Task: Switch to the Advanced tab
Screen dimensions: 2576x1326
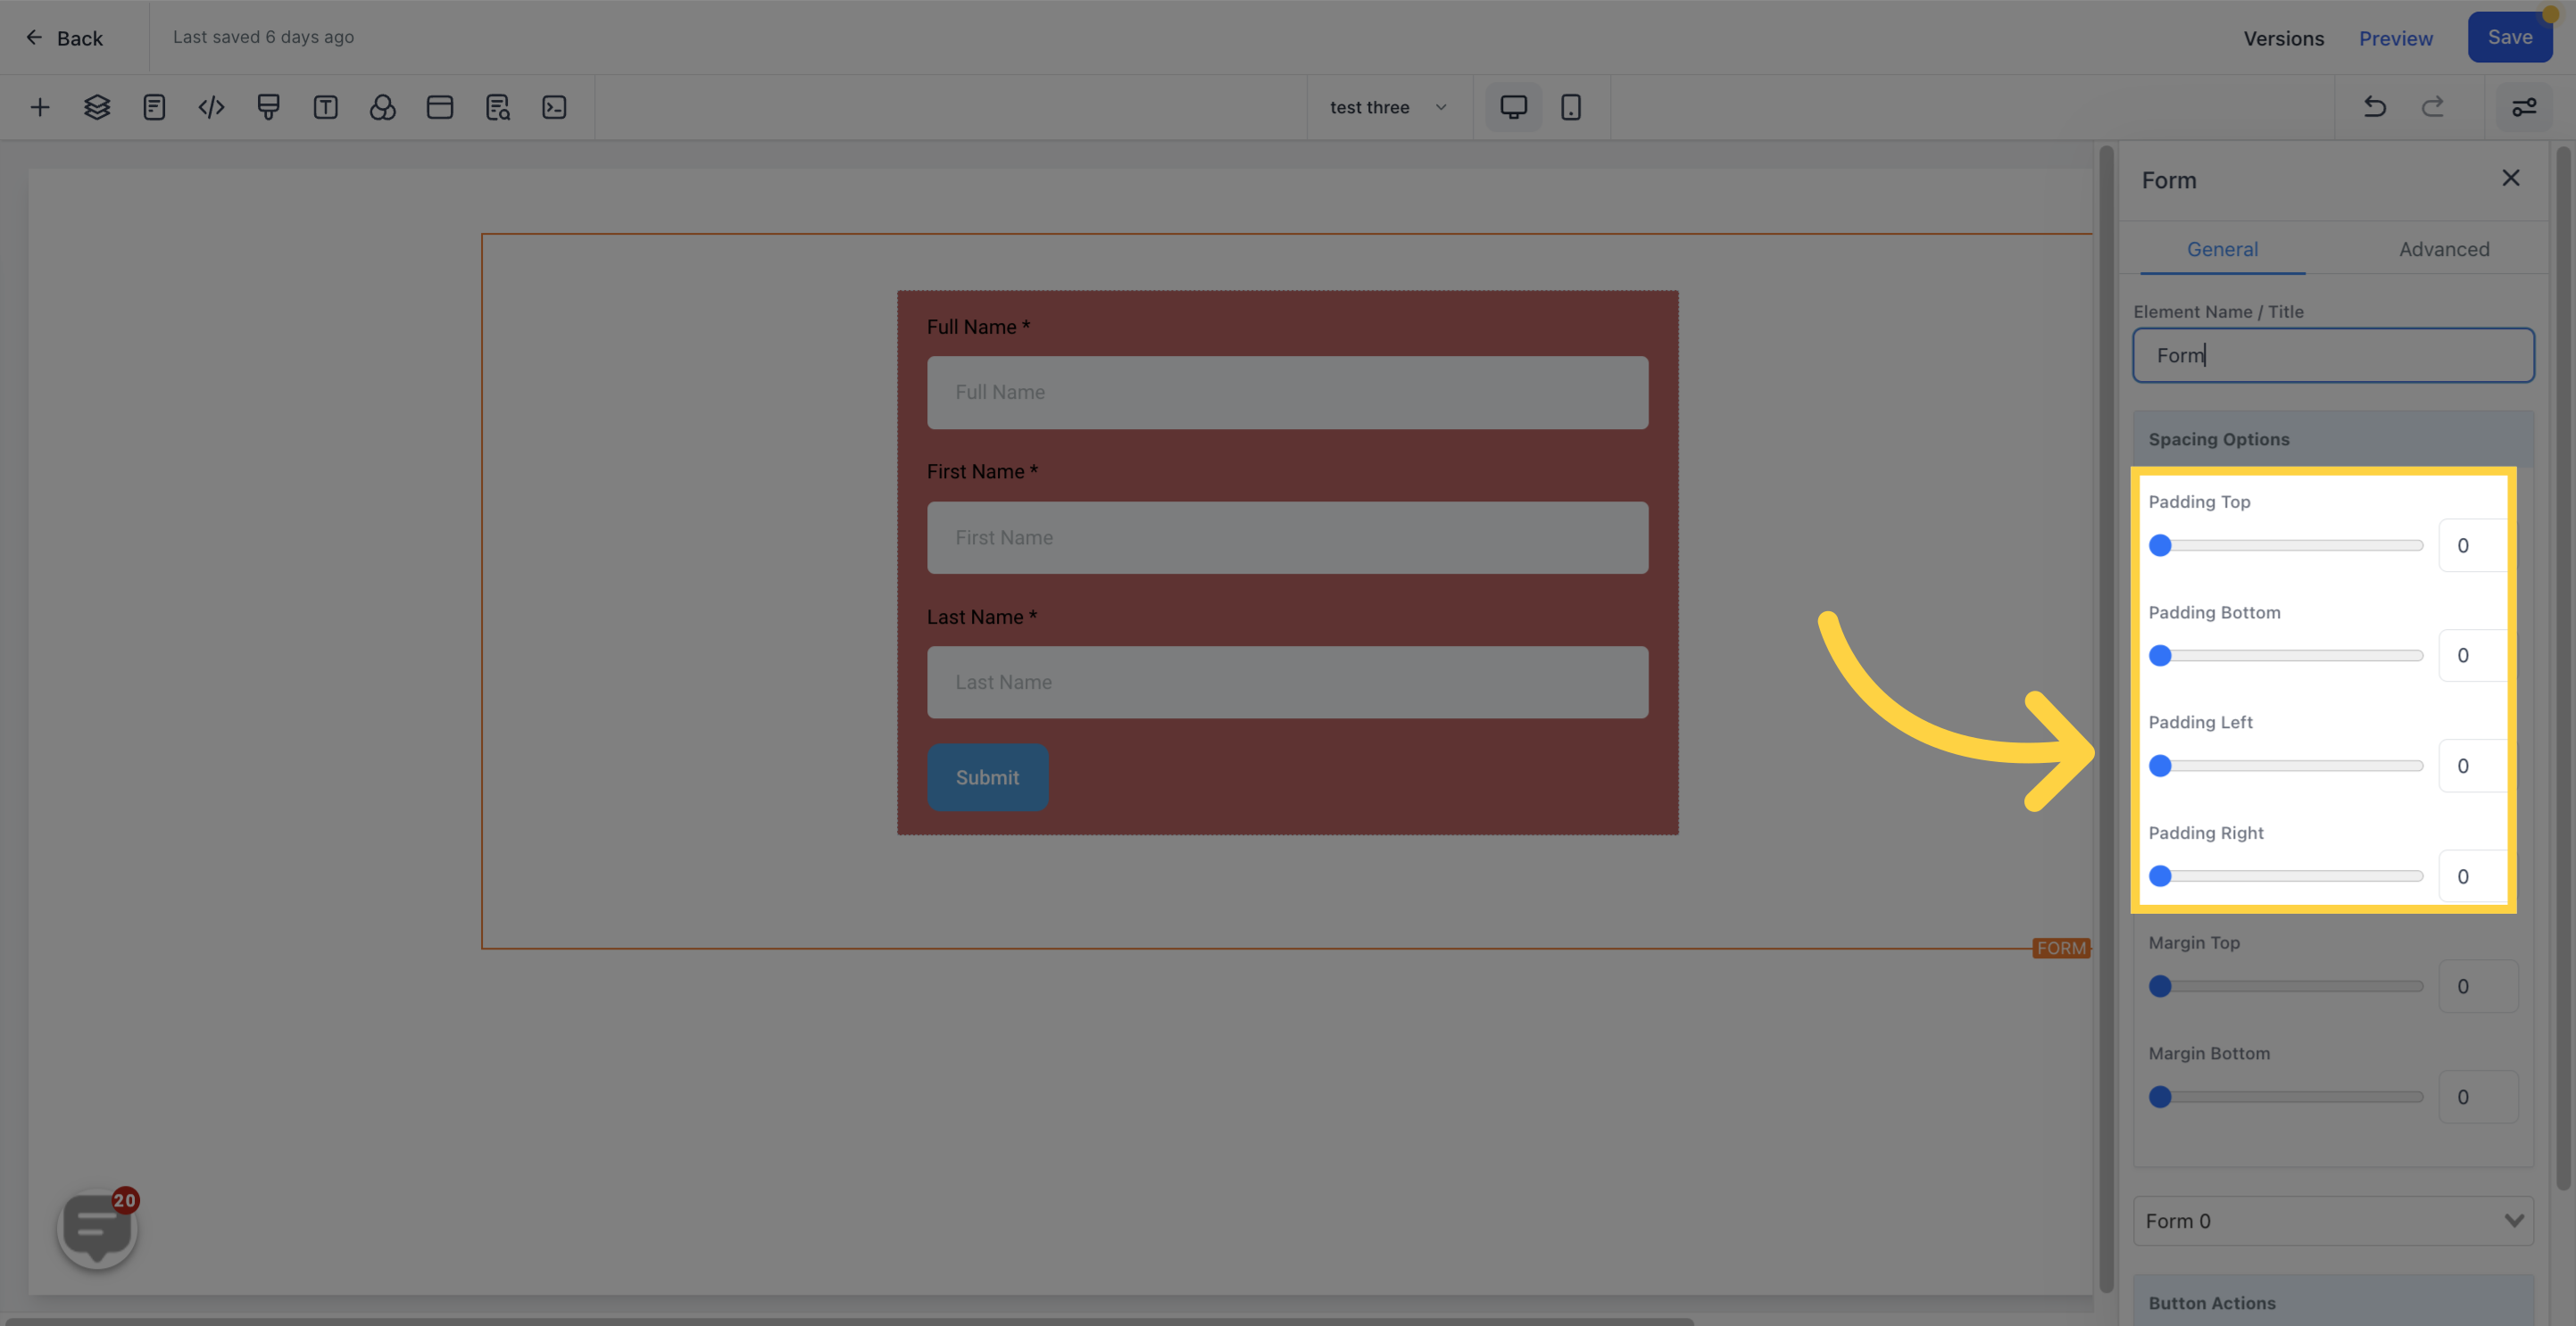Action: click(2444, 249)
